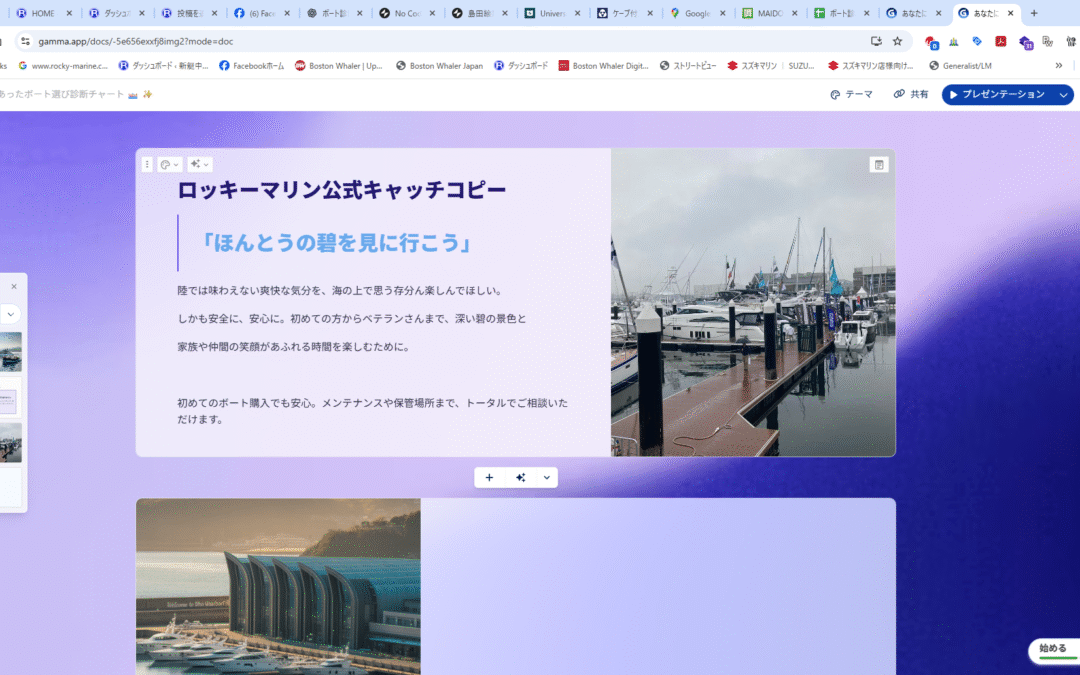1080x675 pixels.
Task: Open Boston Whaler Digit... bookmark
Action: pyautogui.click(x=603, y=66)
